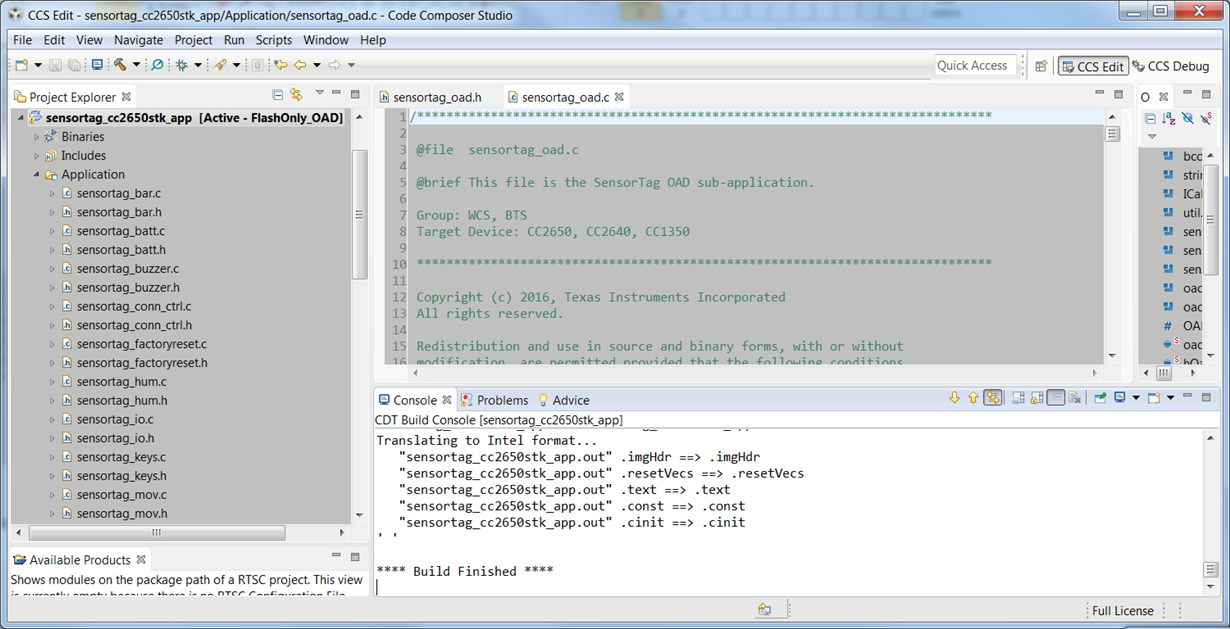Collapse all in Outline view
1230x629 pixels.
(1151, 118)
